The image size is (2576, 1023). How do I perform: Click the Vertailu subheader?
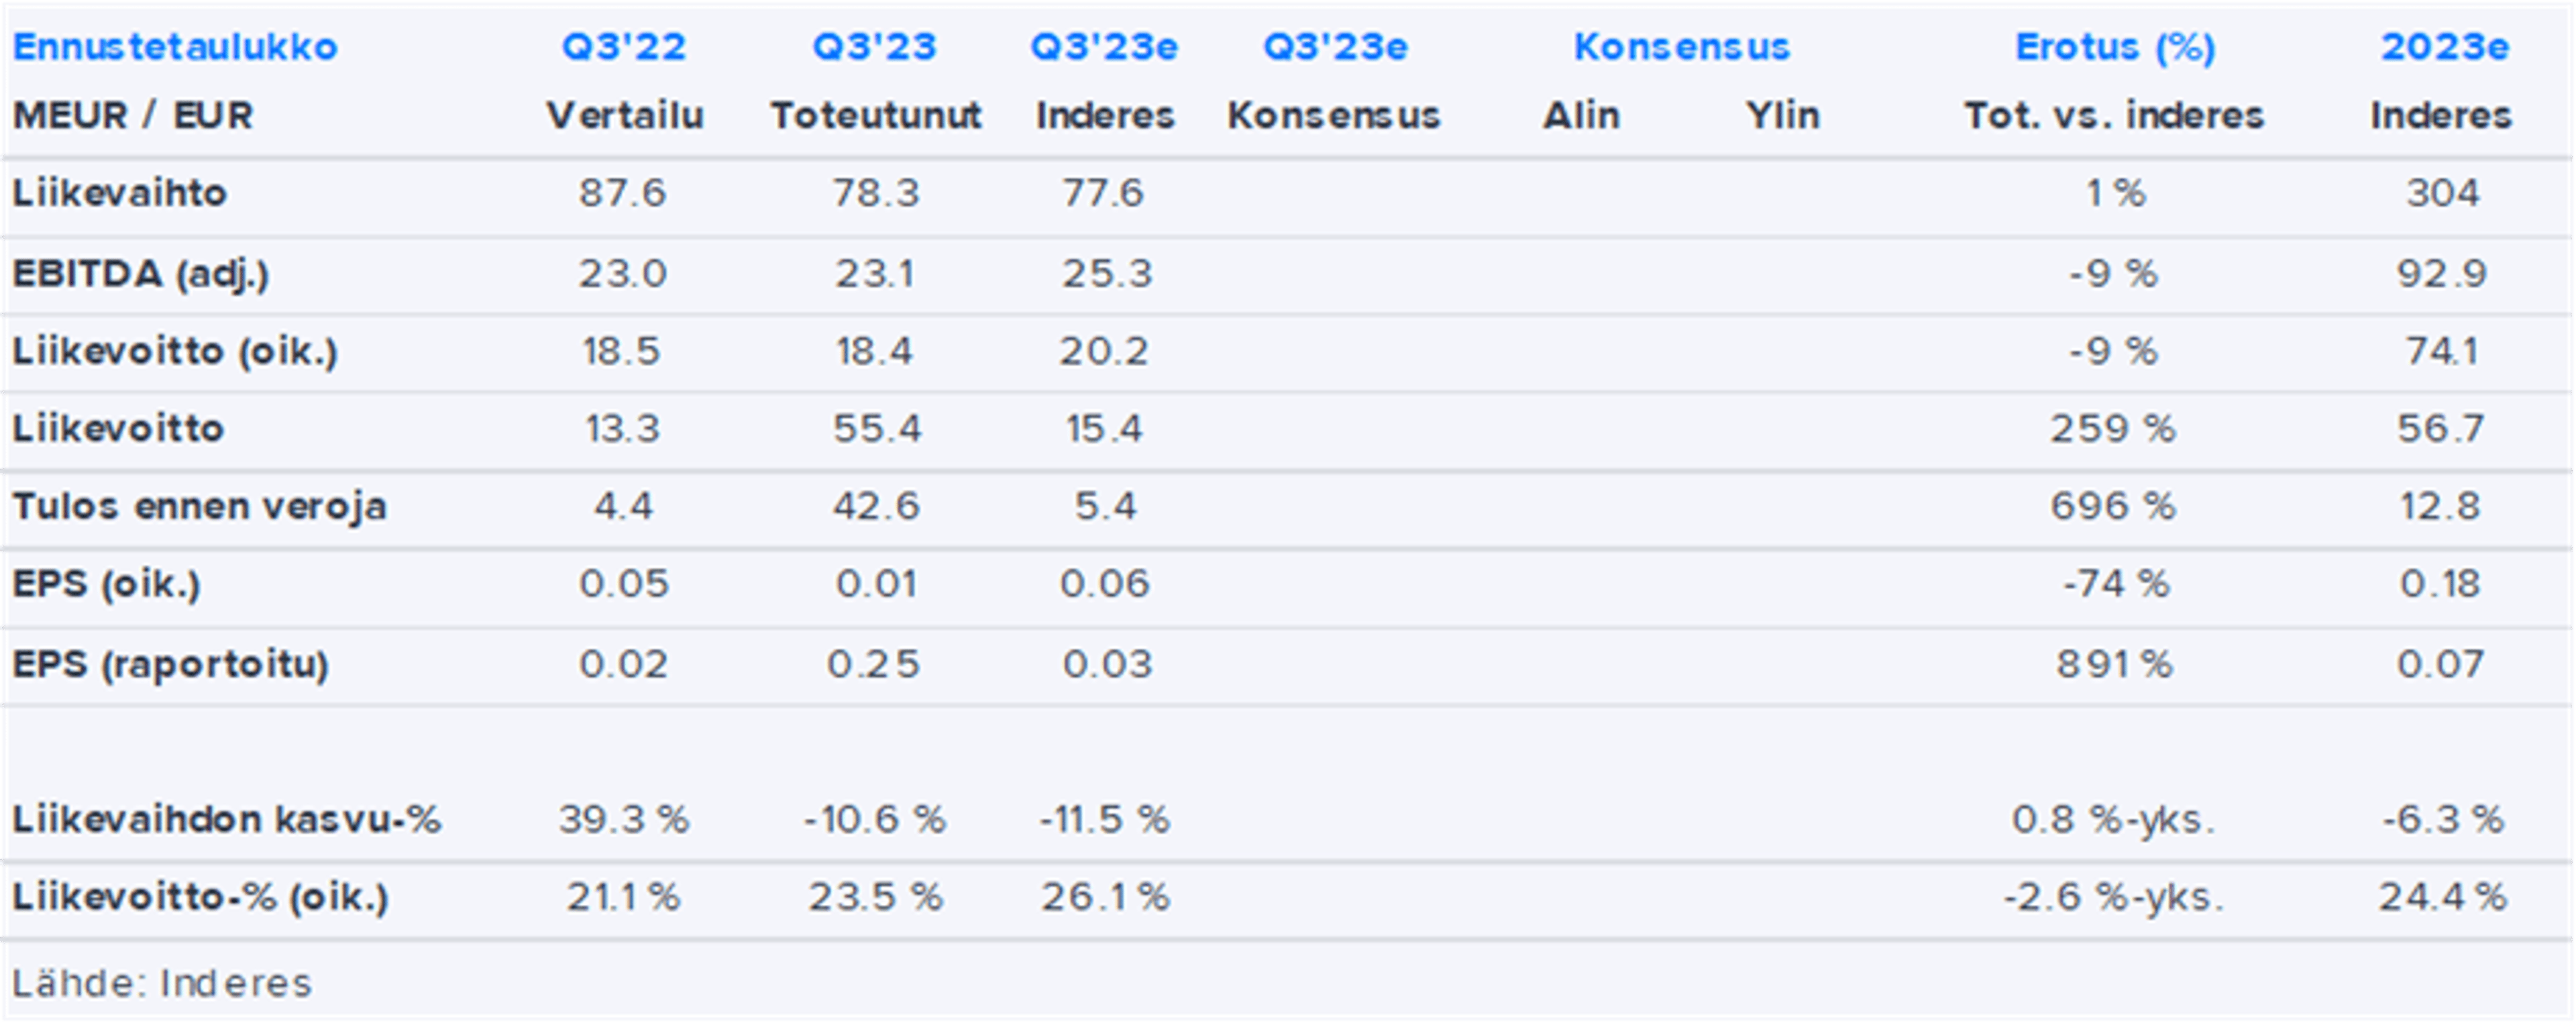pyautogui.click(x=625, y=116)
